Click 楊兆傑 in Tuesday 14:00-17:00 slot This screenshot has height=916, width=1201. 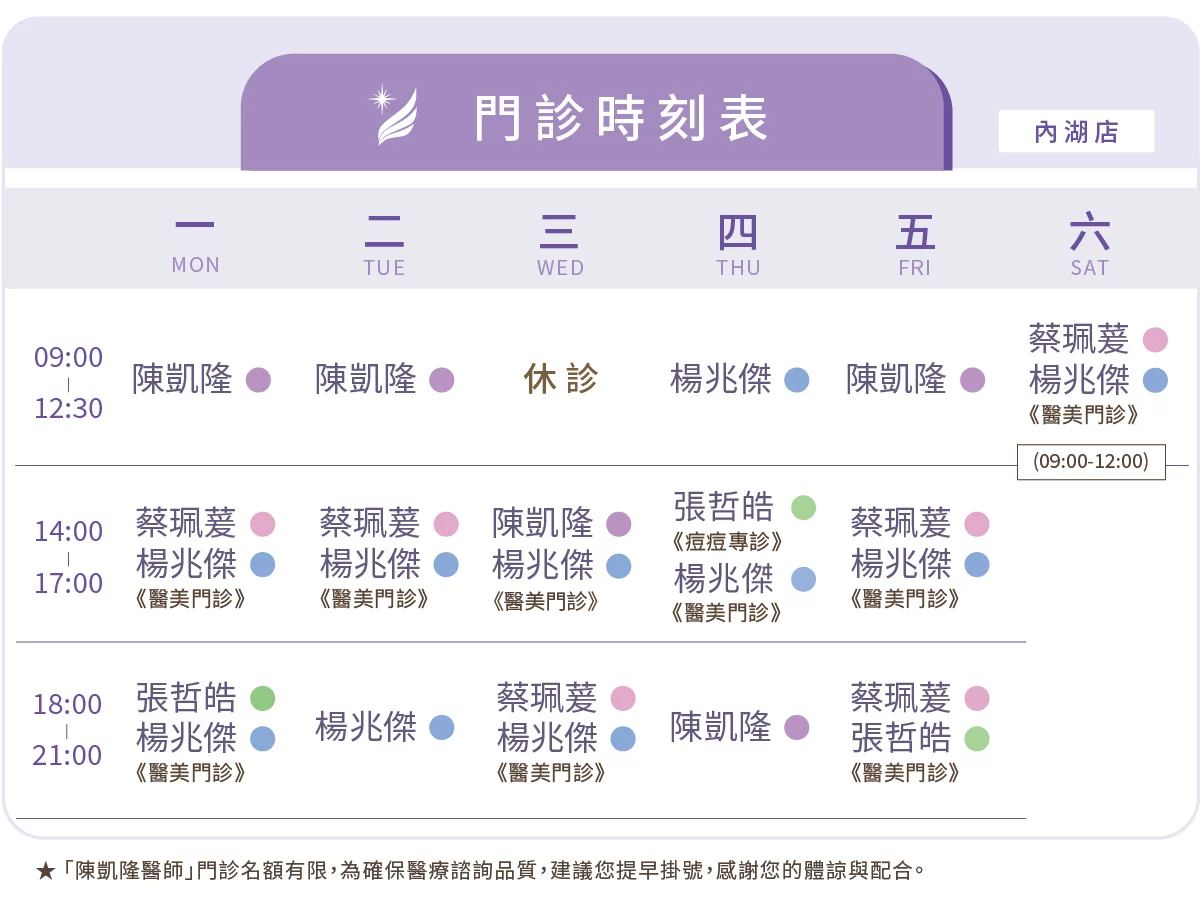(x=370, y=564)
